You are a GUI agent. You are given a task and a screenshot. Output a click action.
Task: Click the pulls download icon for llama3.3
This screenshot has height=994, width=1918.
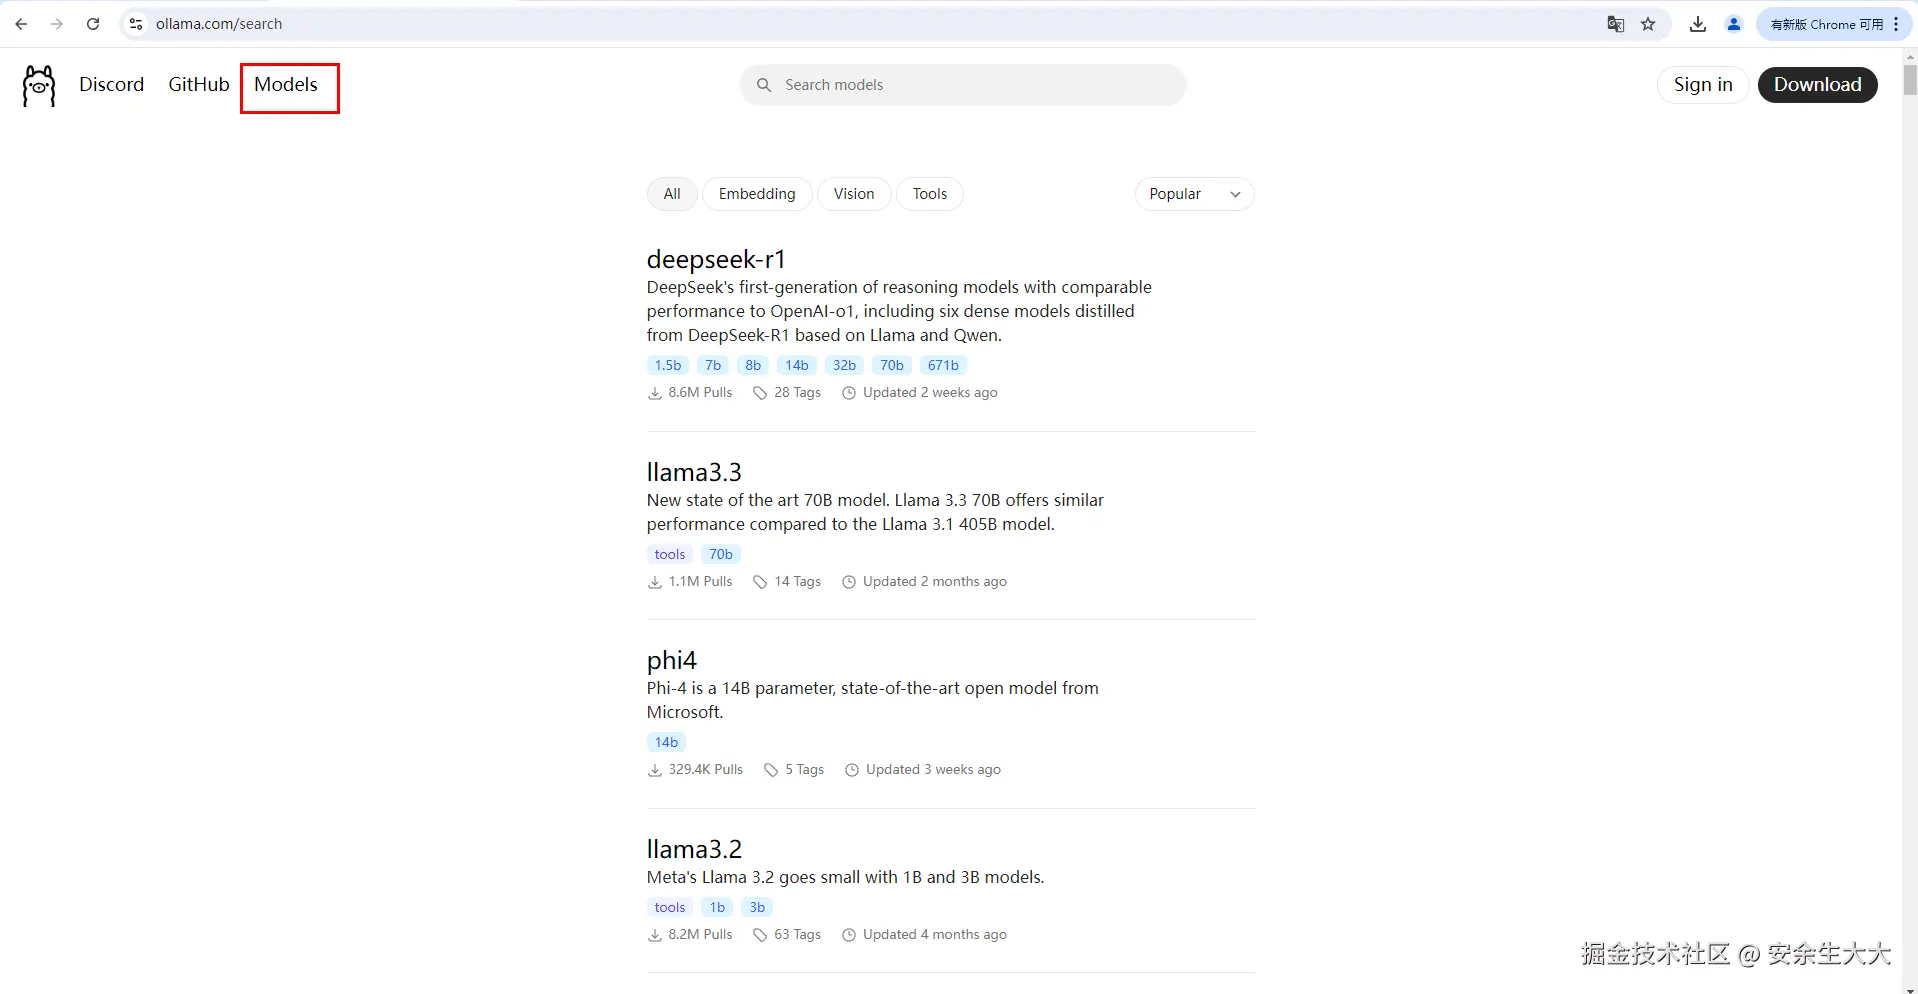point(655,582)
